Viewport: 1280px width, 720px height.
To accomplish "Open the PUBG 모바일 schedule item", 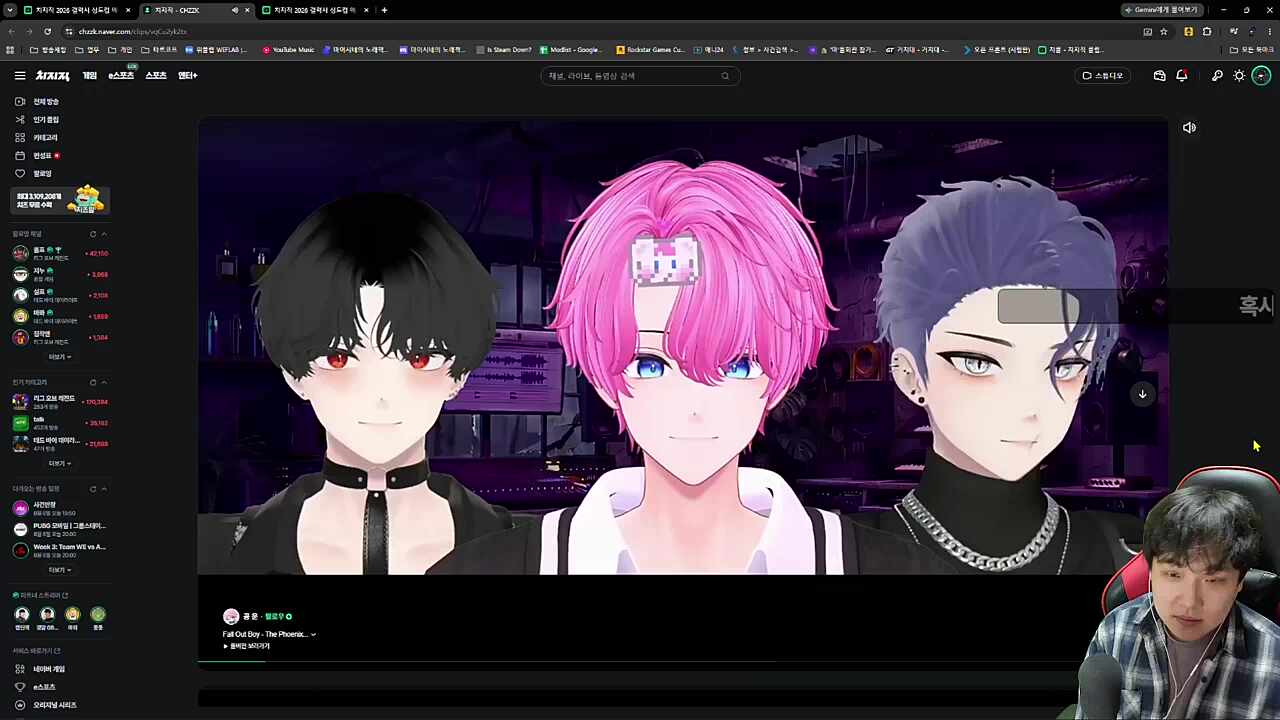I will point(60,529).
